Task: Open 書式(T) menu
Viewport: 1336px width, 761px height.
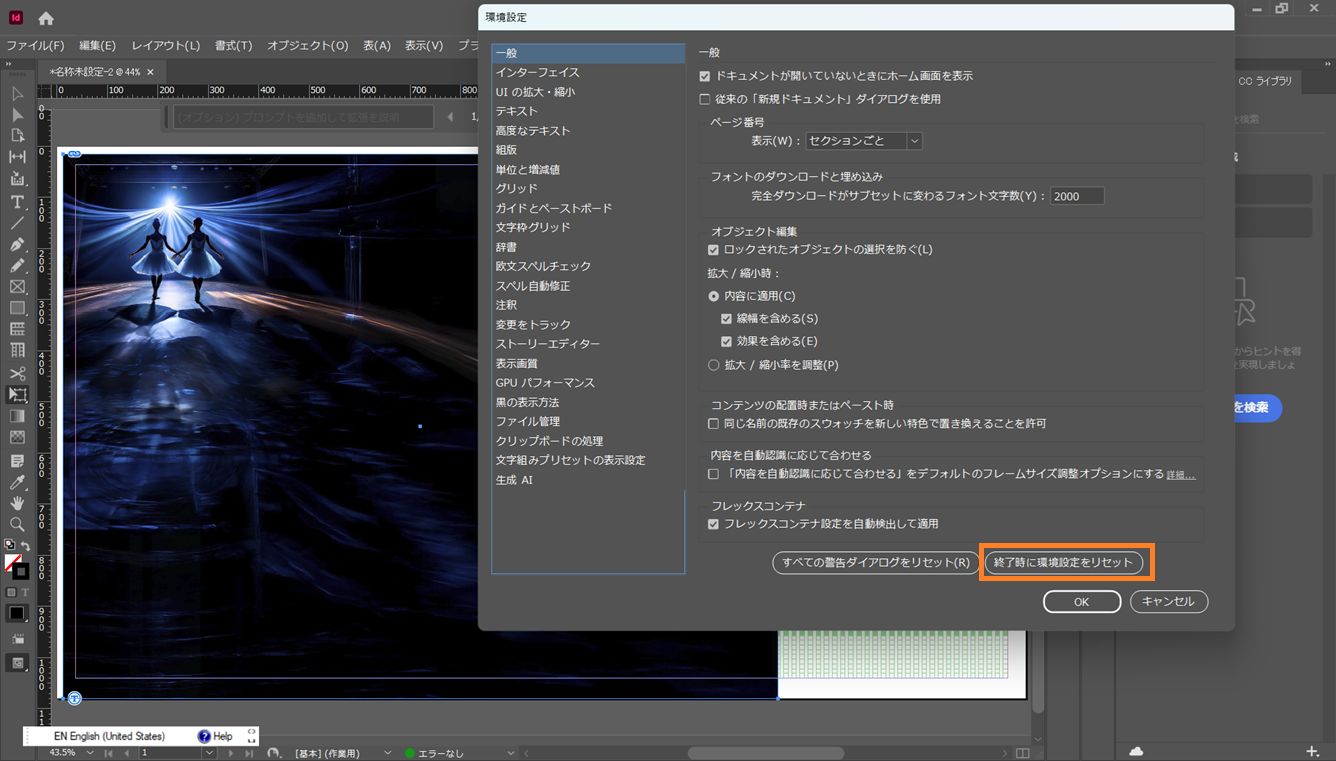Action: (233, 46)
